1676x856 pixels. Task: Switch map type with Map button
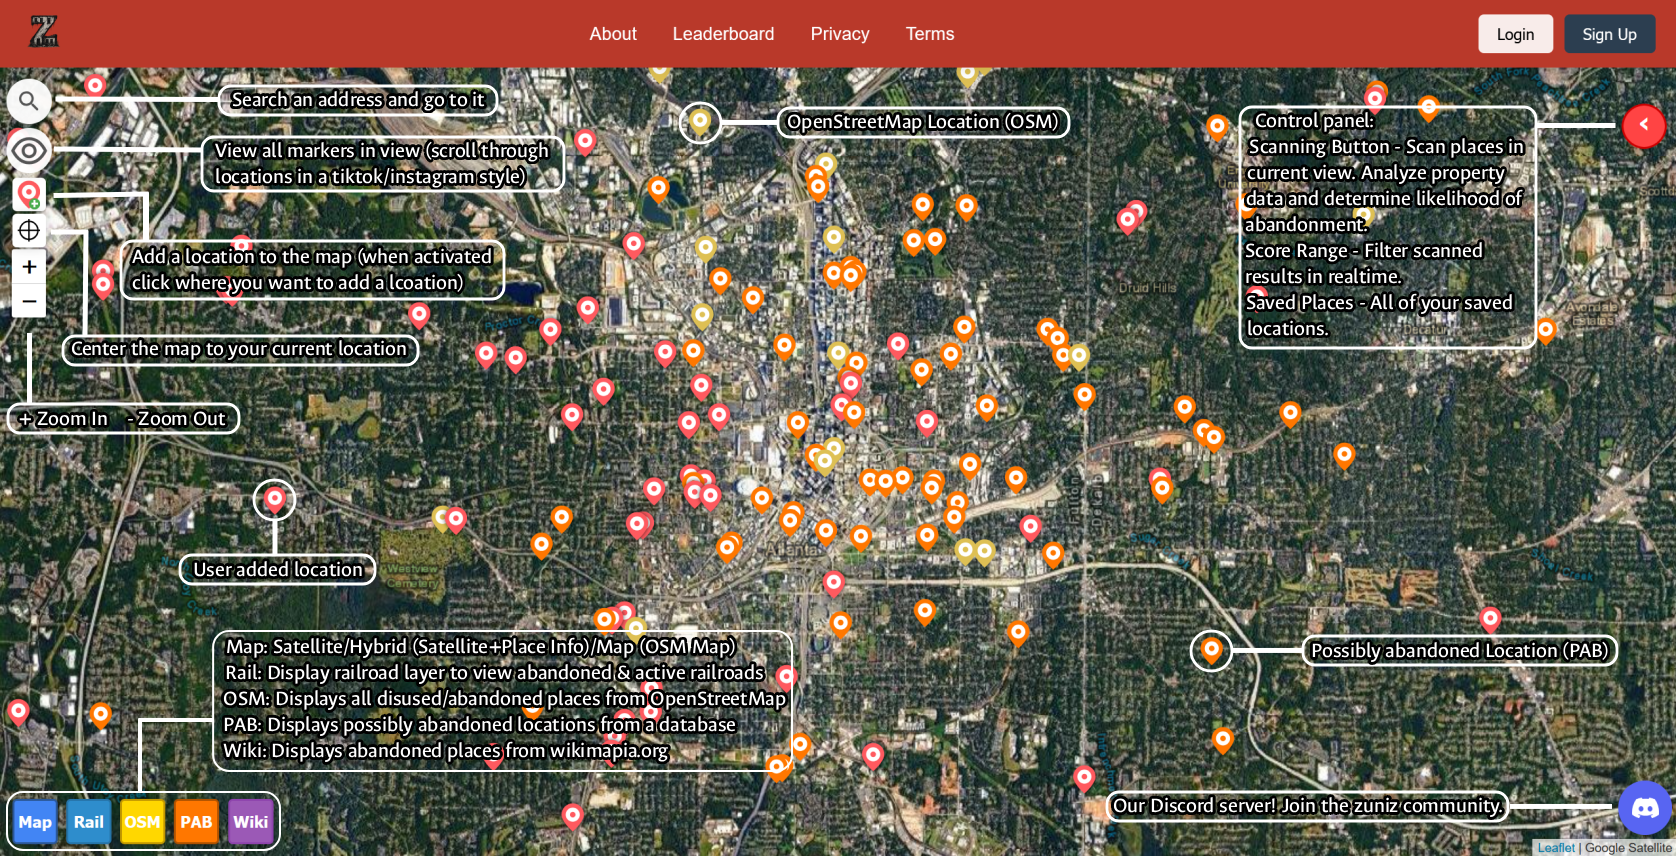click(35, 822)
